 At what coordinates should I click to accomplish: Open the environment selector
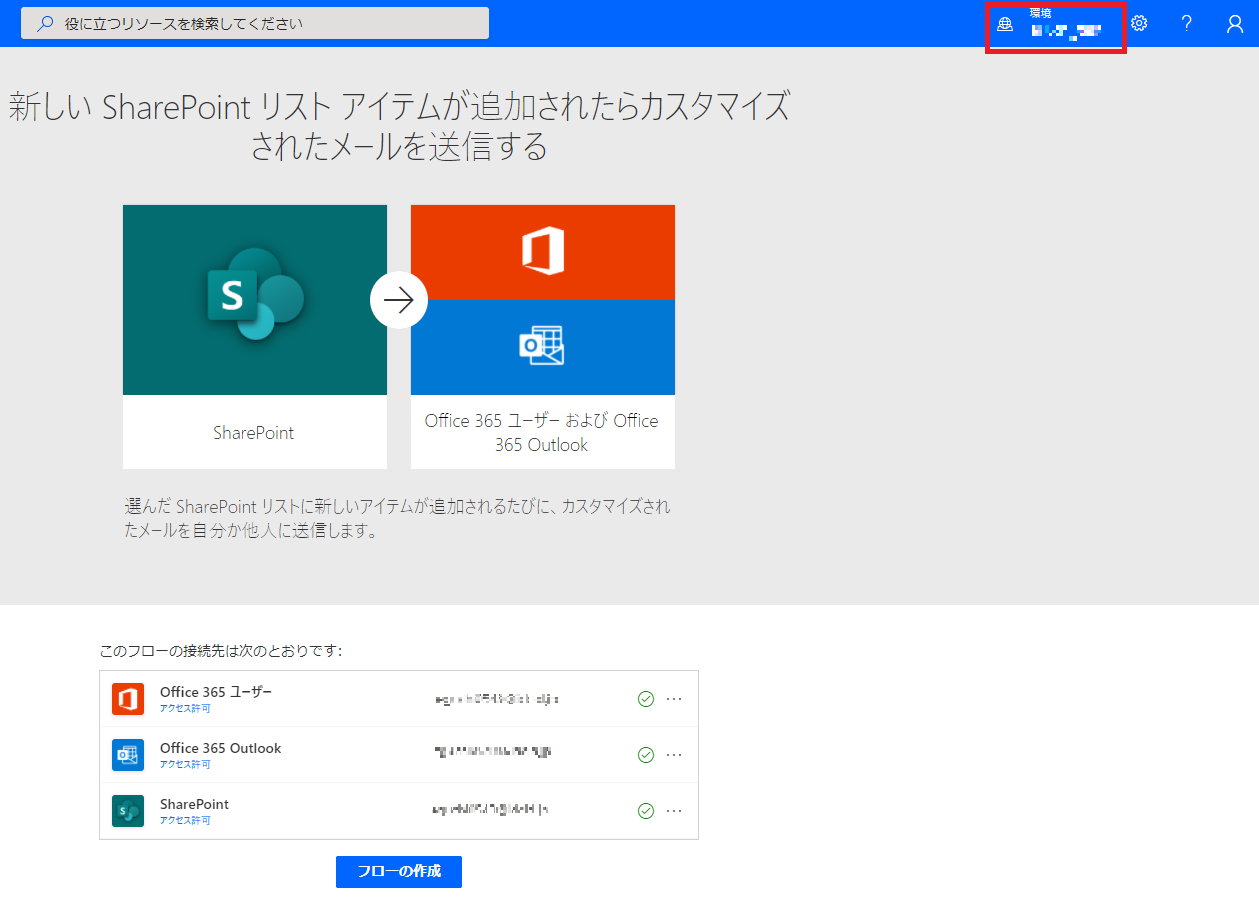[1056, 24]
